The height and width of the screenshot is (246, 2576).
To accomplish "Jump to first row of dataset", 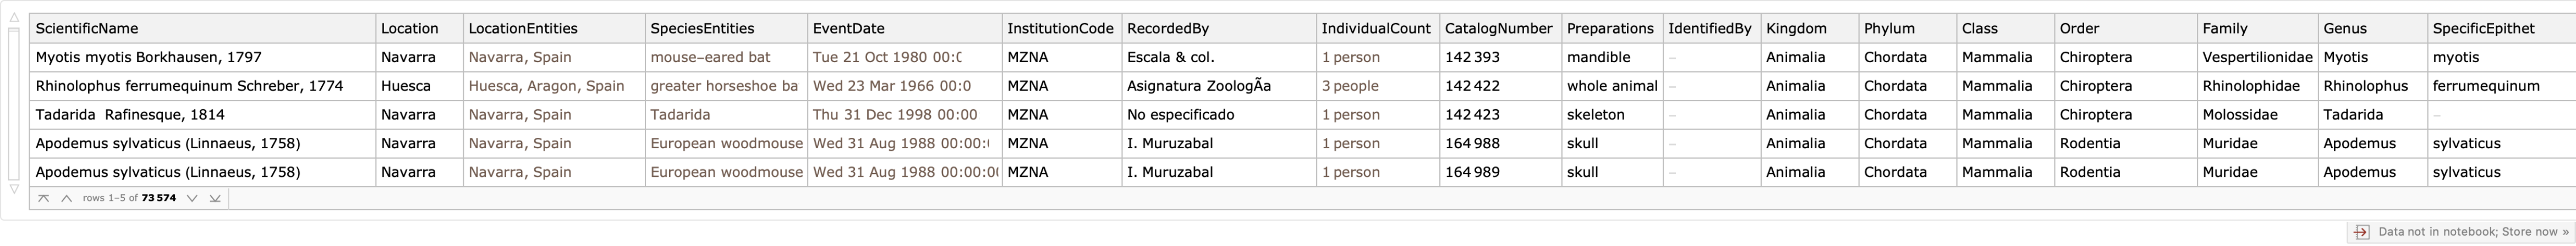I will click(x=43, y=199).
